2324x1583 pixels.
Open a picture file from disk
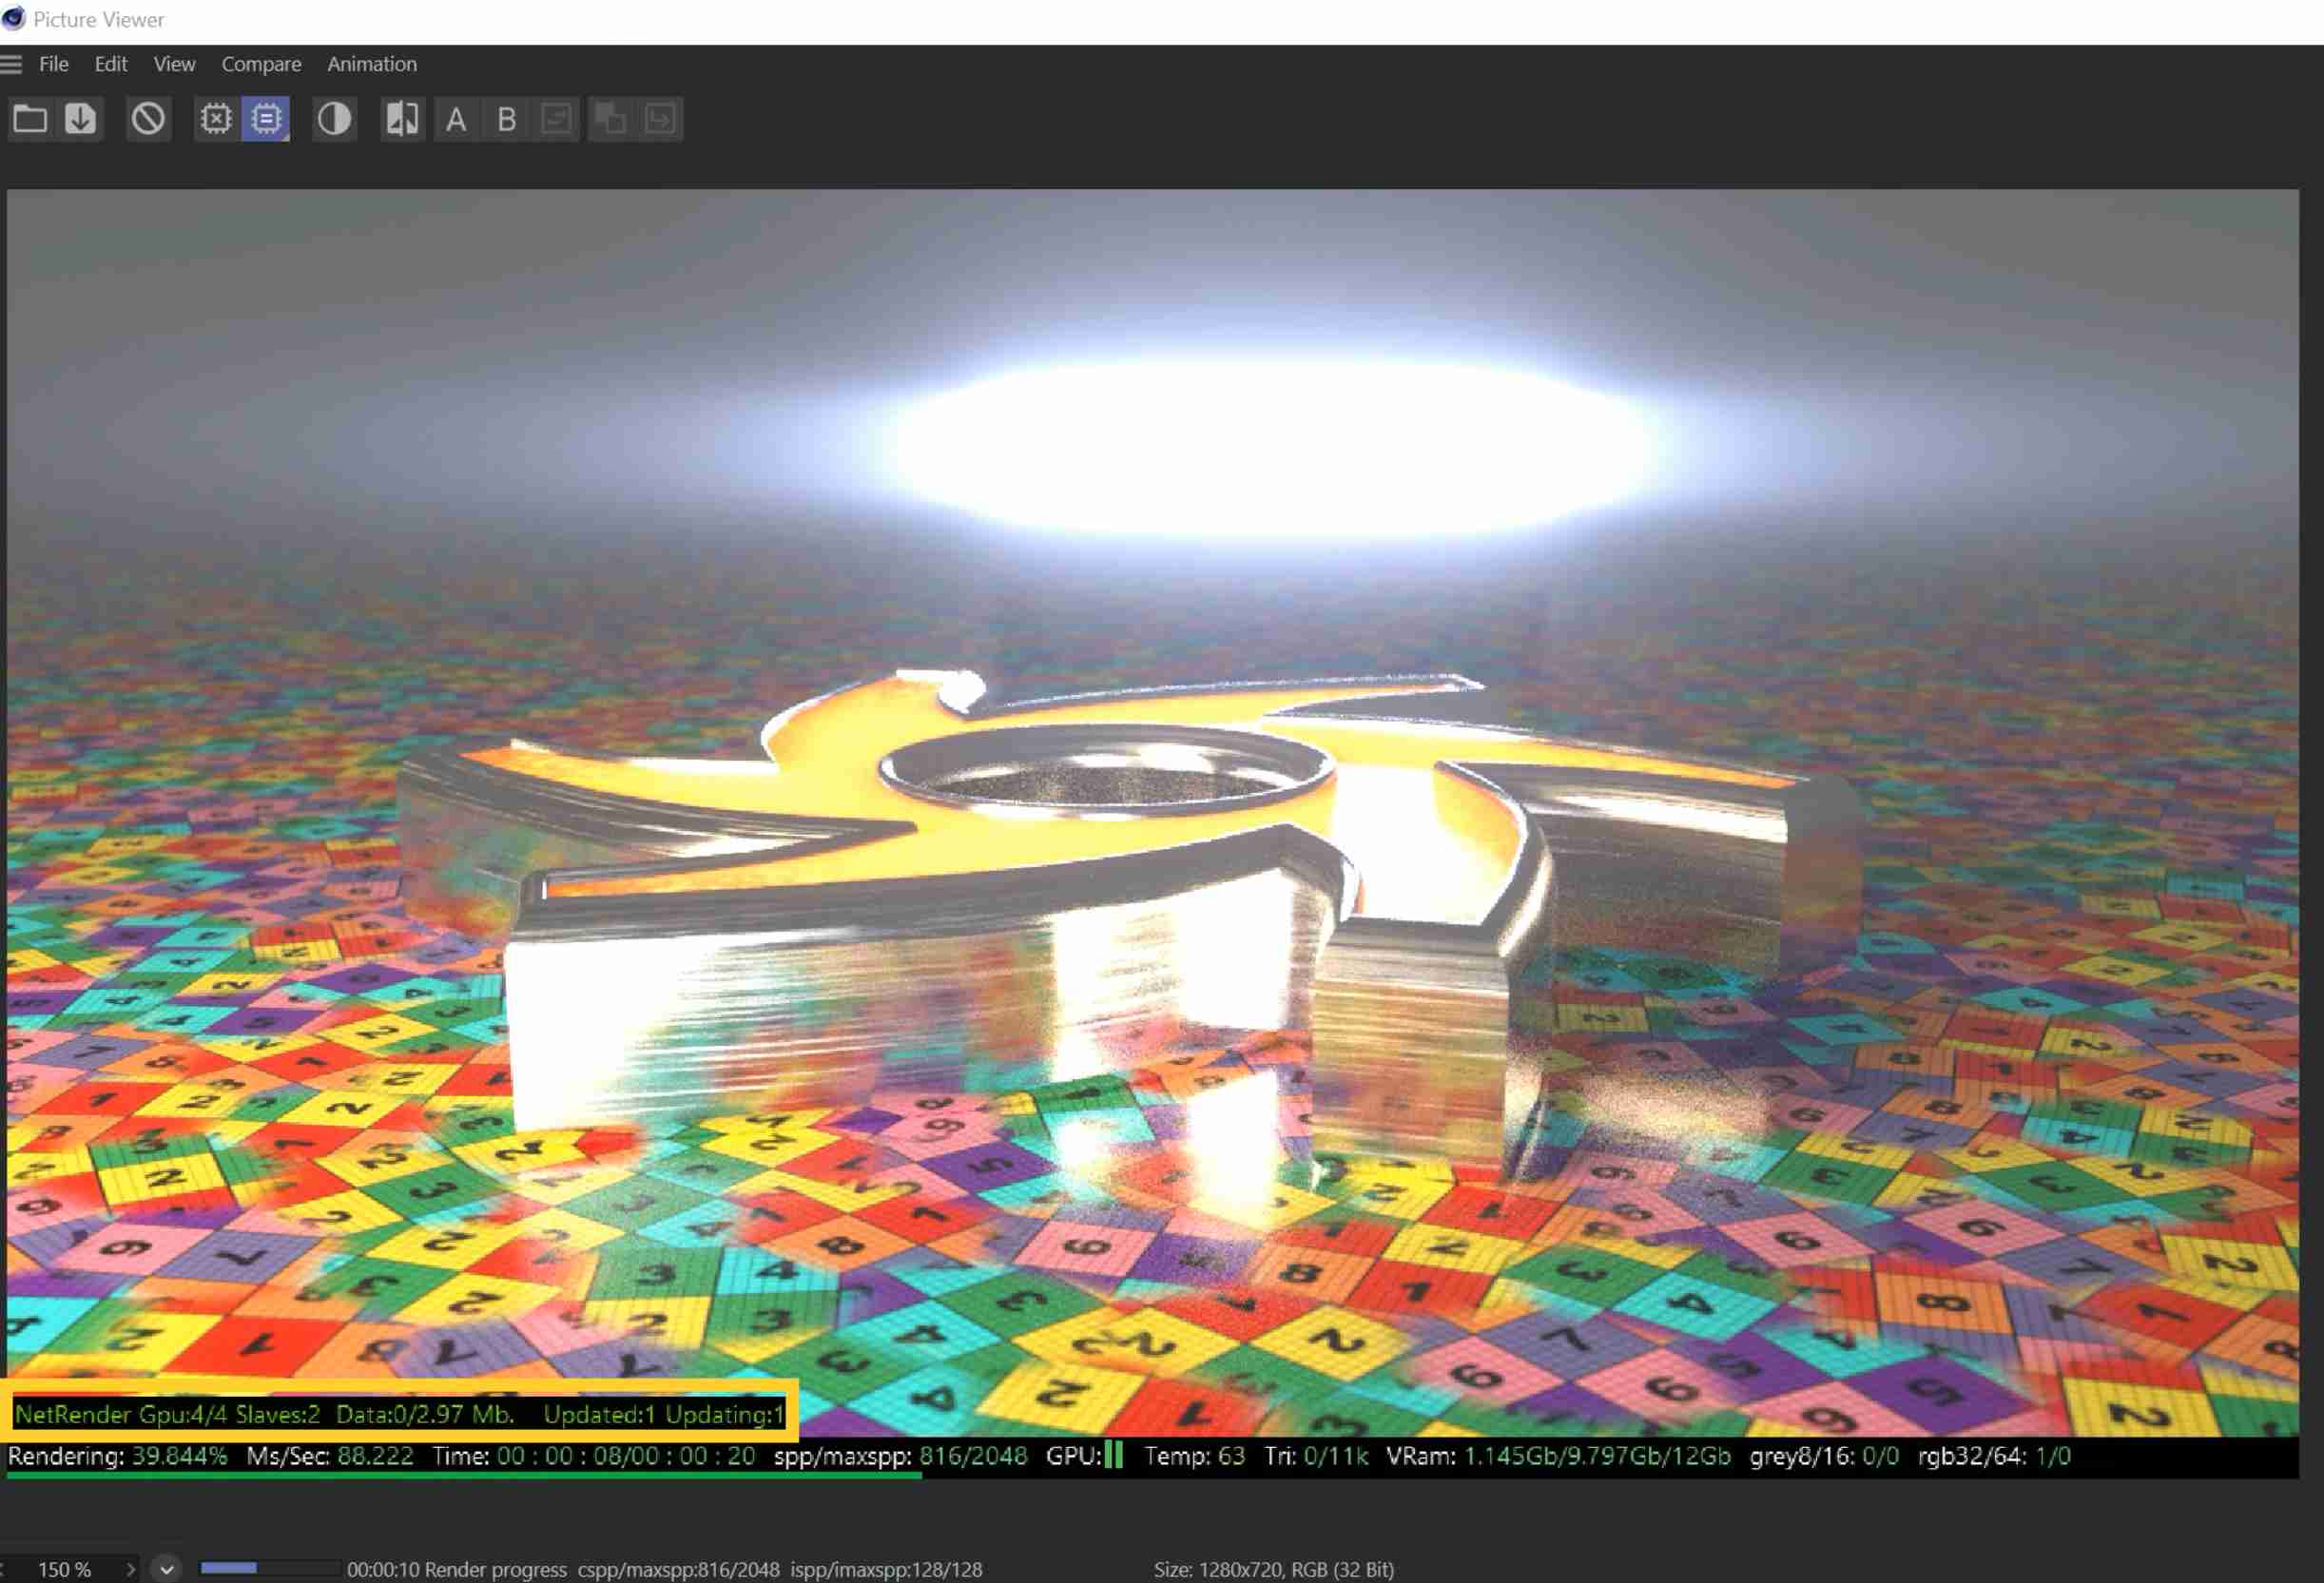(x=30, y=118)
